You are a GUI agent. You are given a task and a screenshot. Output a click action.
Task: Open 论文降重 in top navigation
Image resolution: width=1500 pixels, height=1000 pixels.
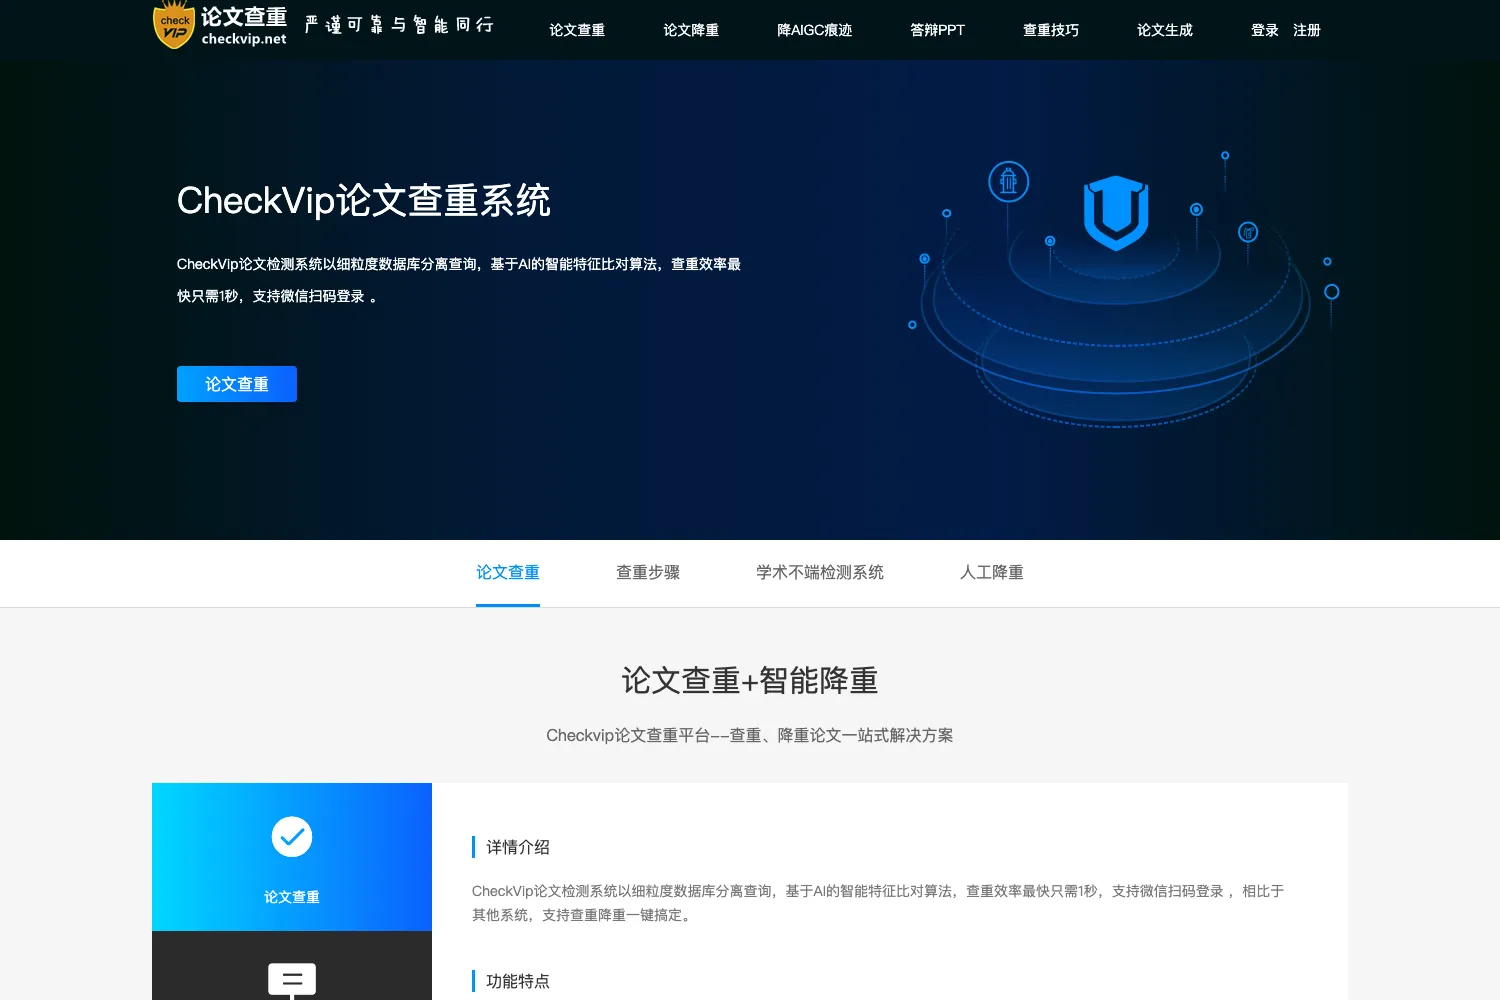691,30
